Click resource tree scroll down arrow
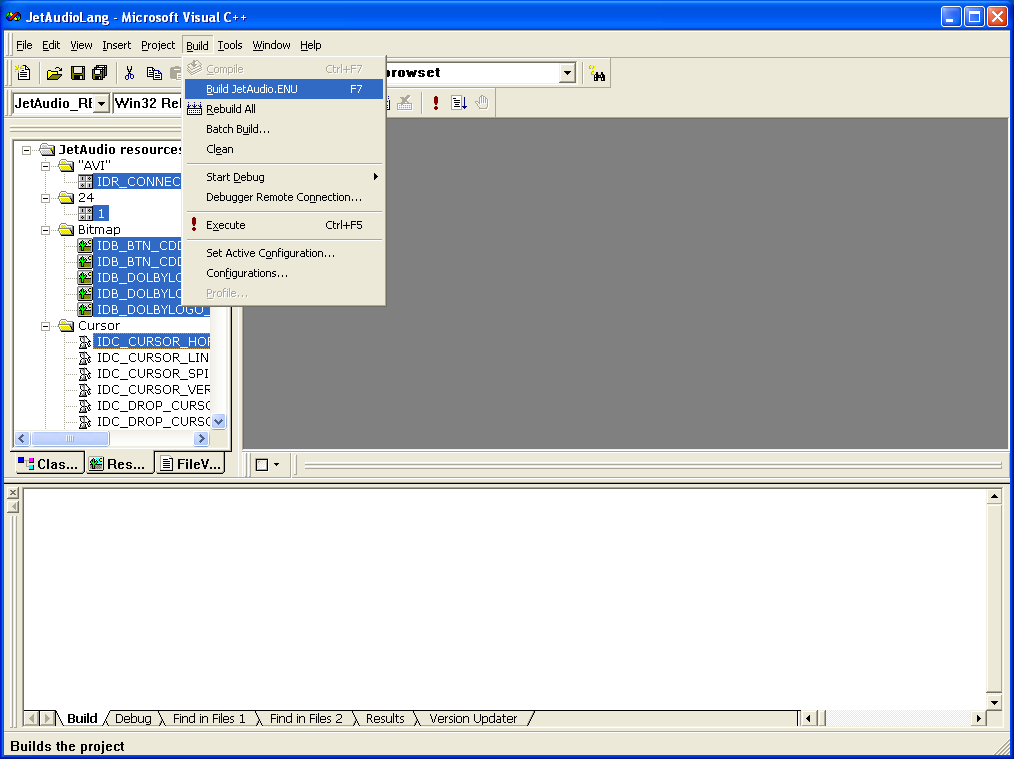This screenshot has width=1014, height=759. click(219, 422)
